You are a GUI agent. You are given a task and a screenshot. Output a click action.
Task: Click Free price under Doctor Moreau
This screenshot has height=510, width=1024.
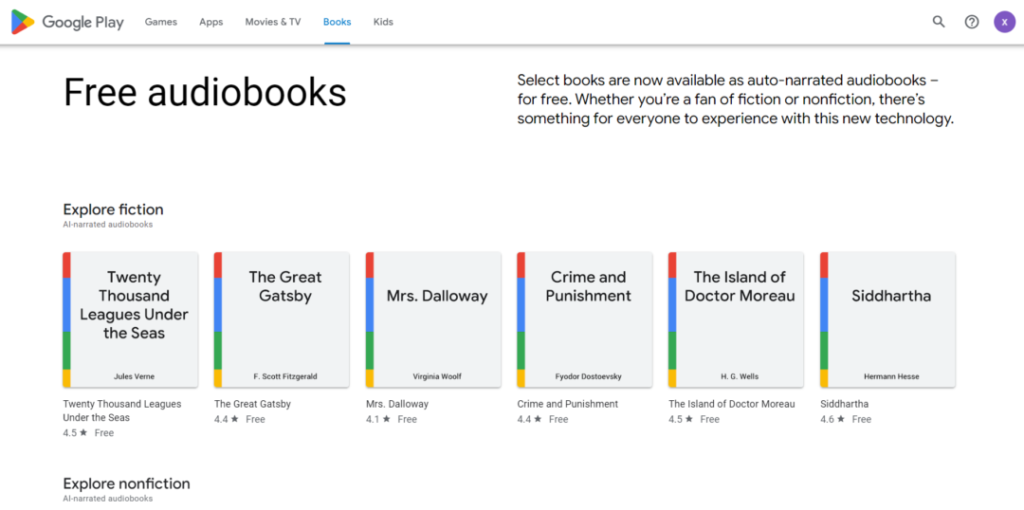(710, 419)
